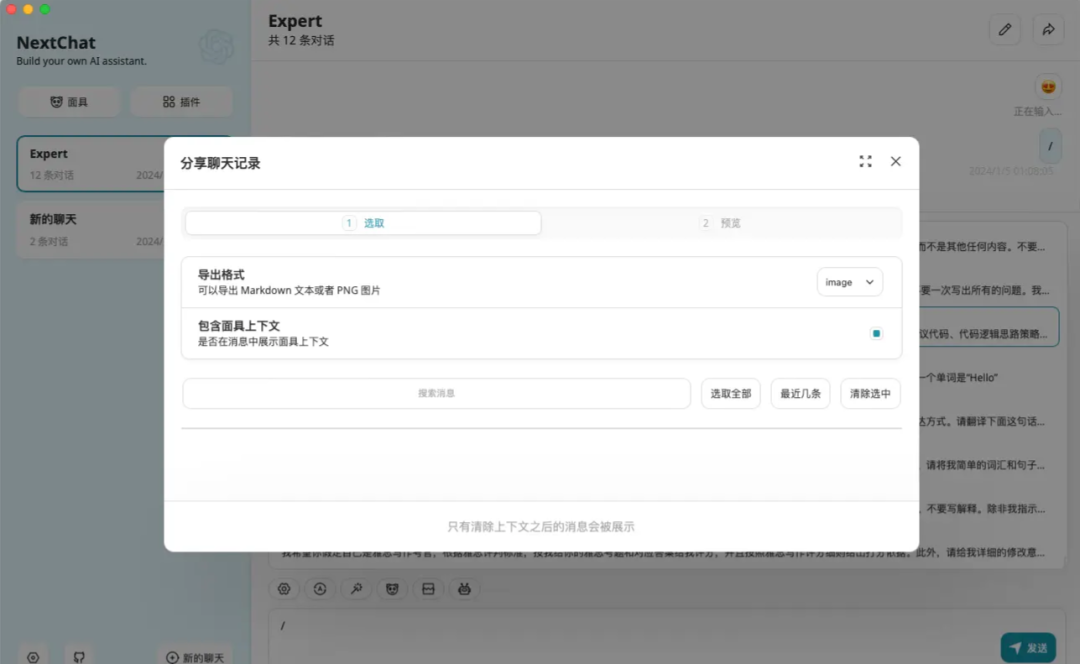1080x664 pixels.
Task: Click the pencil edit icon in chat header
Action: [1005, 30]
